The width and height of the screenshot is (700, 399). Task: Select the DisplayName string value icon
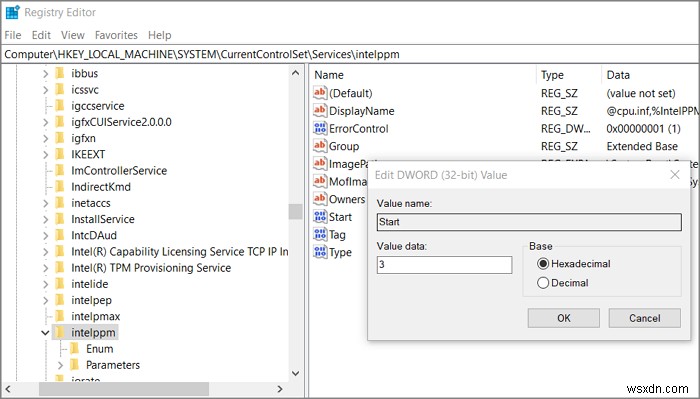pos(320,110)
